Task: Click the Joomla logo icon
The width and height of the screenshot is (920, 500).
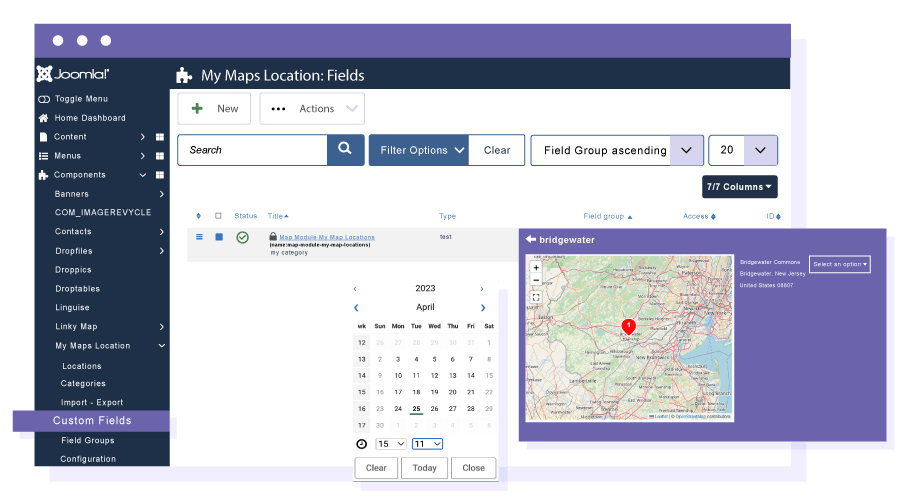Action: tap(45, 74)
